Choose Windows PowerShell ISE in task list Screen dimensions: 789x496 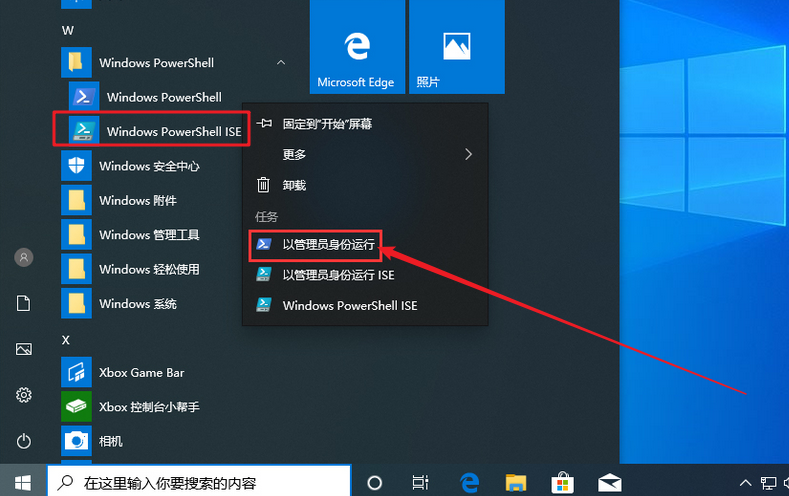click(x=365, y=305)
